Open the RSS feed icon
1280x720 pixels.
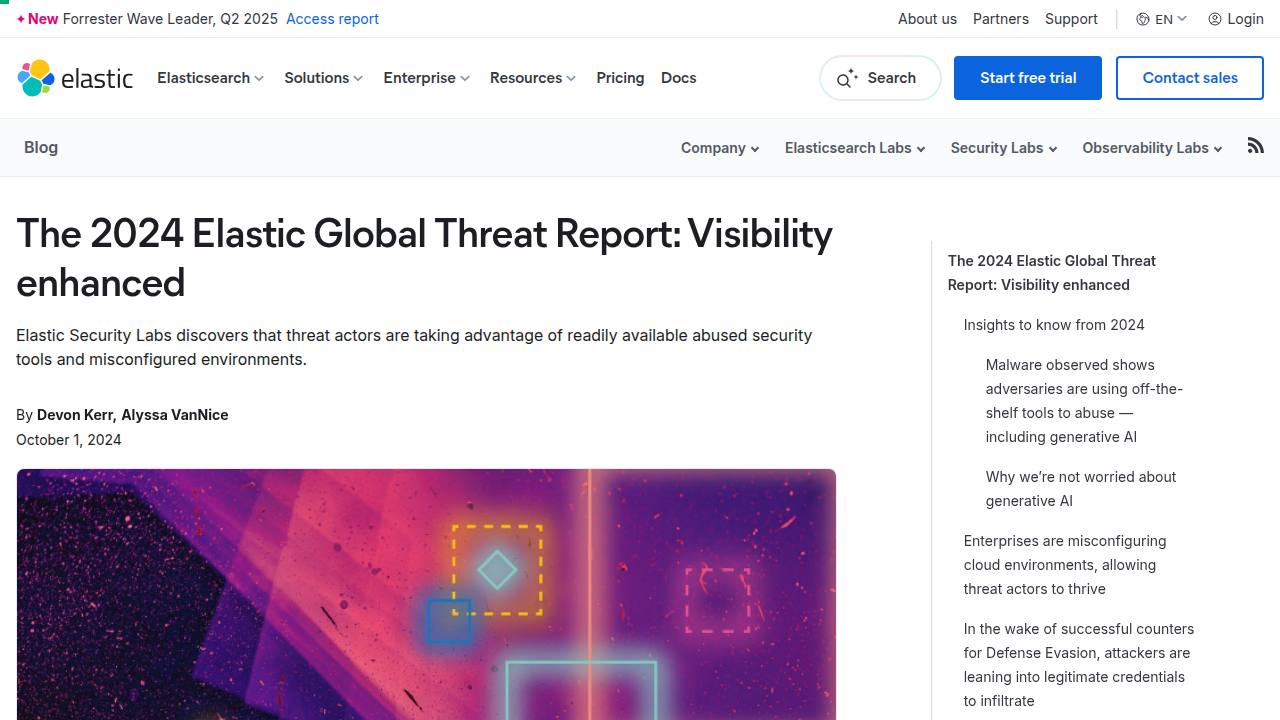(1256, 146)
